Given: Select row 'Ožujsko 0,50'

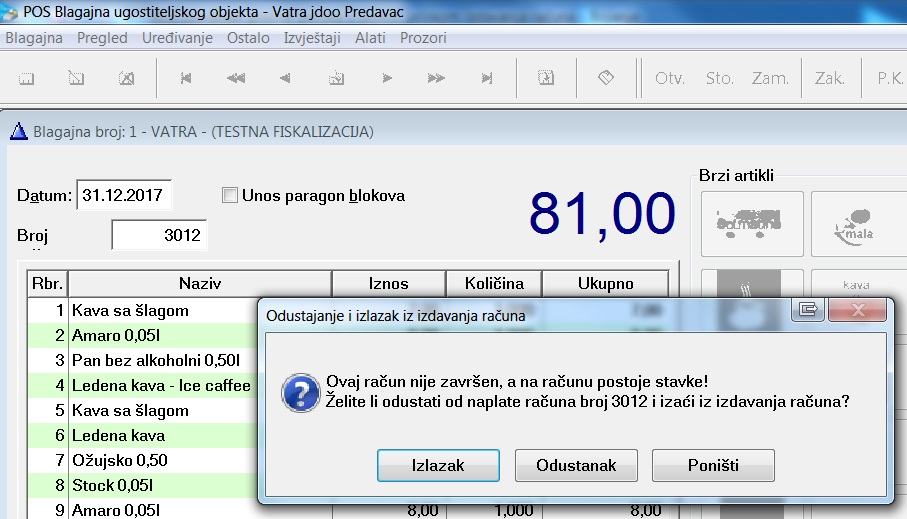Looking at the screenshot, I should click(x=142, y=460).
